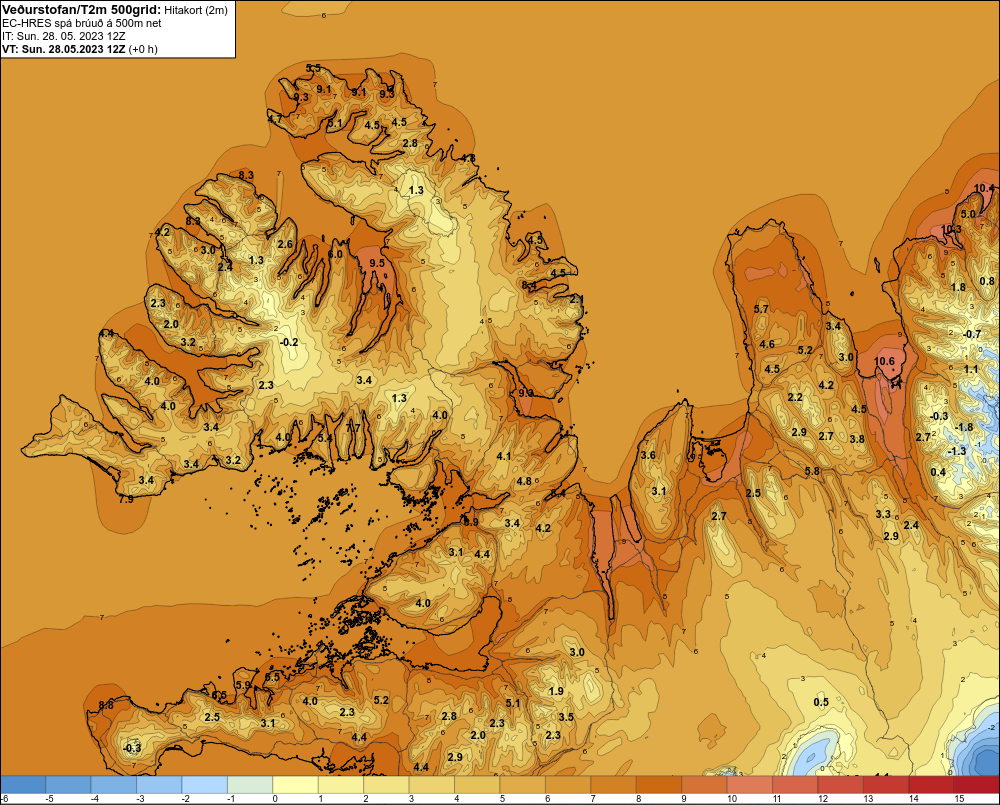Click the 7.7 temperature value
This screenshot has width=1000, height=805.
353,429
